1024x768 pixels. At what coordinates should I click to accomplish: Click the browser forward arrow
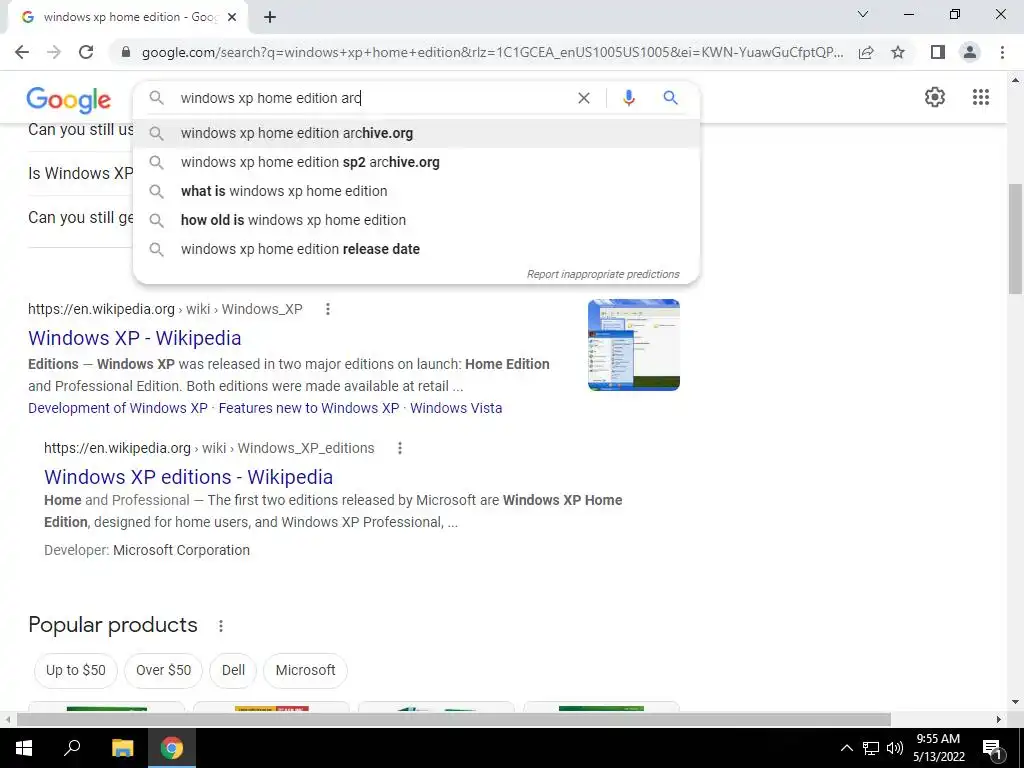54,52
